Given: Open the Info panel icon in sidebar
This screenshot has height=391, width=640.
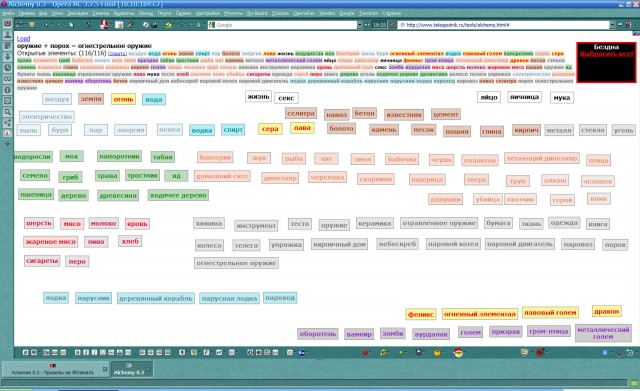Looking at the screenshot, I should click(x=7, y=90).
